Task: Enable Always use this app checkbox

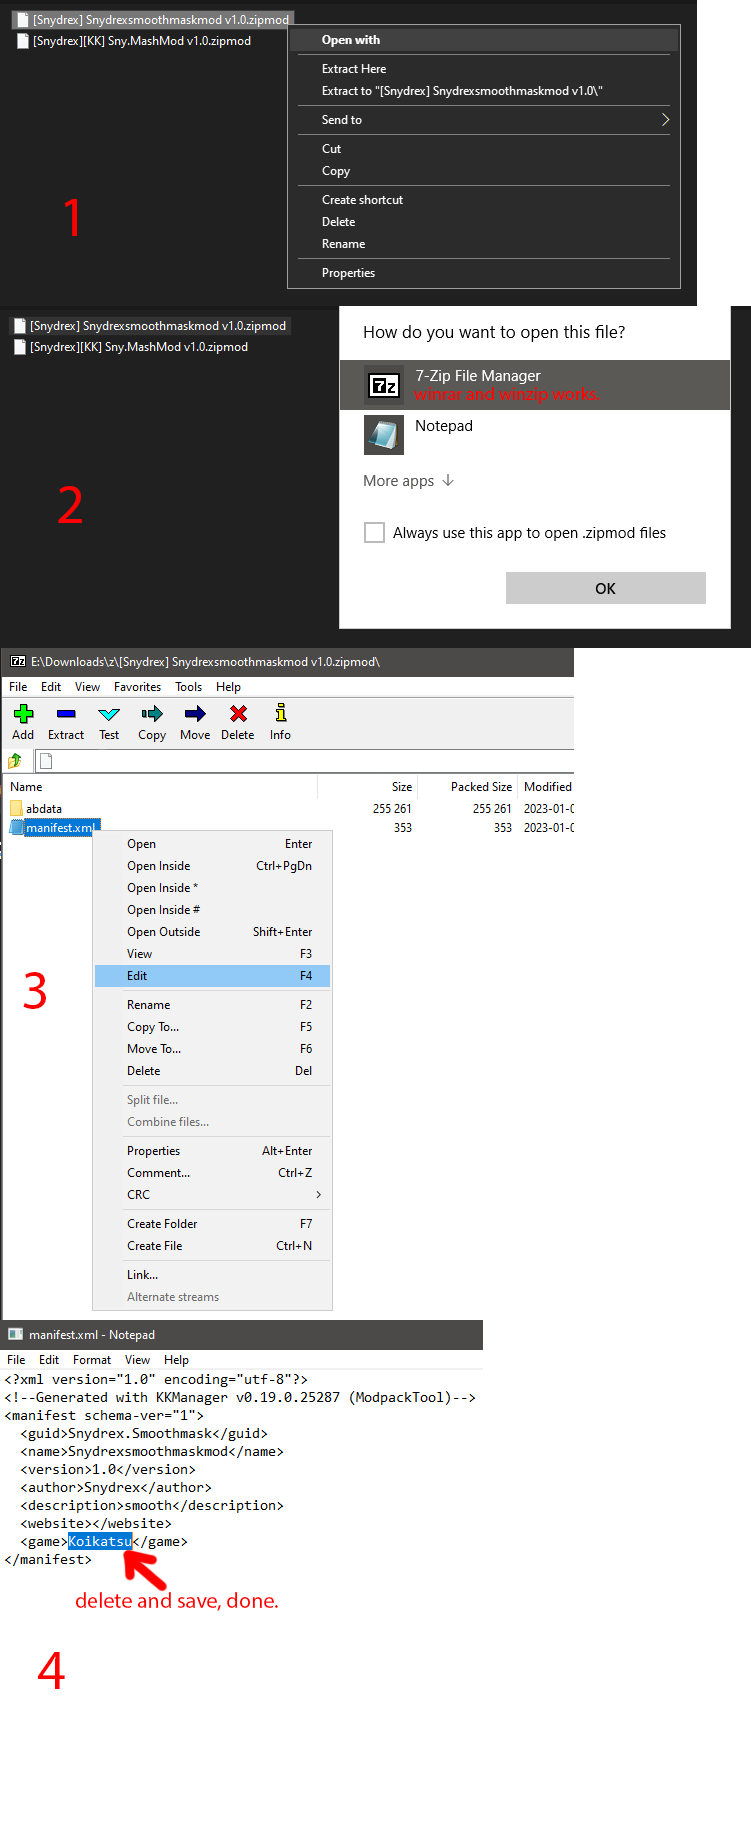Action: tap(375, 533)
